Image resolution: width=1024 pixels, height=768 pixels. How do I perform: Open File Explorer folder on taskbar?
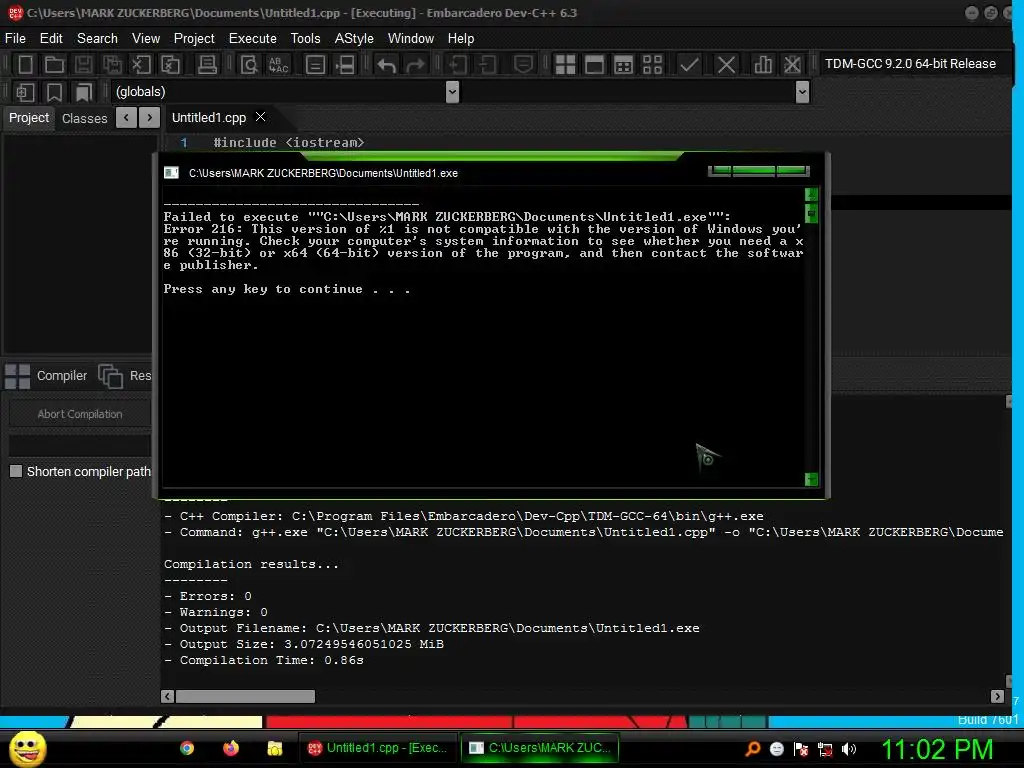(275, 748)
